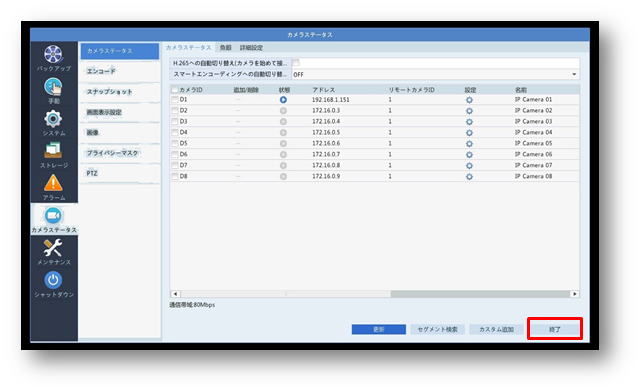Screen dimensions: 641x392
Task: Open the 画面表示設定 submenu item
Action: (119, 112)
